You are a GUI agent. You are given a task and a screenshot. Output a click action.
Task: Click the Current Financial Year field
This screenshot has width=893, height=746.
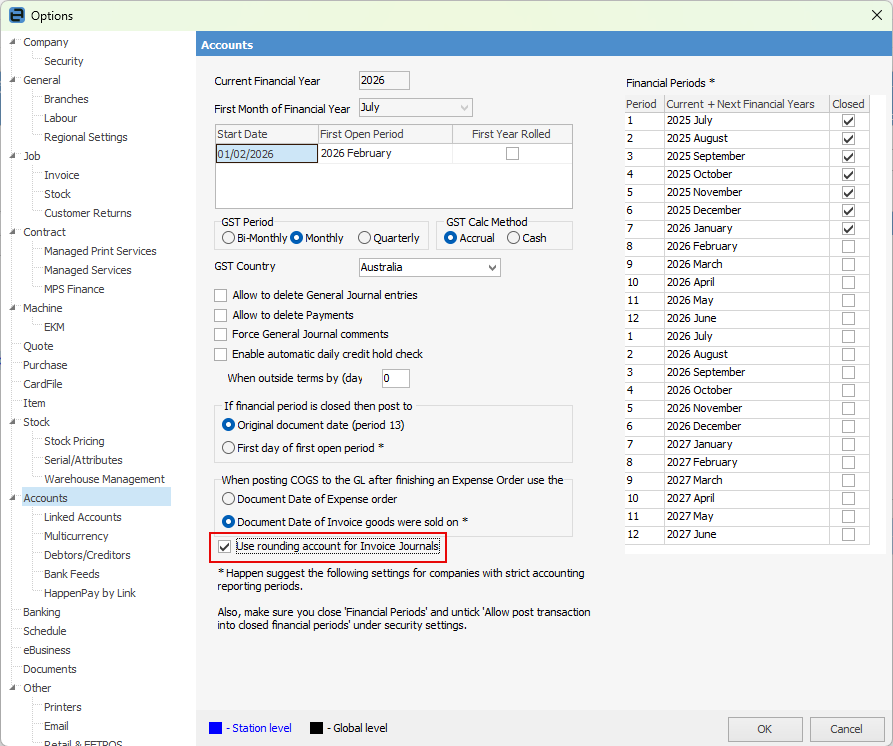pos(384,80)
